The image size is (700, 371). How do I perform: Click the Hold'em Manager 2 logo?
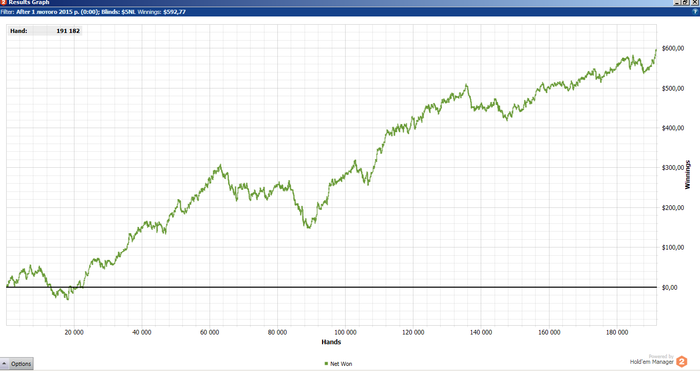click(x=681, y=361)
